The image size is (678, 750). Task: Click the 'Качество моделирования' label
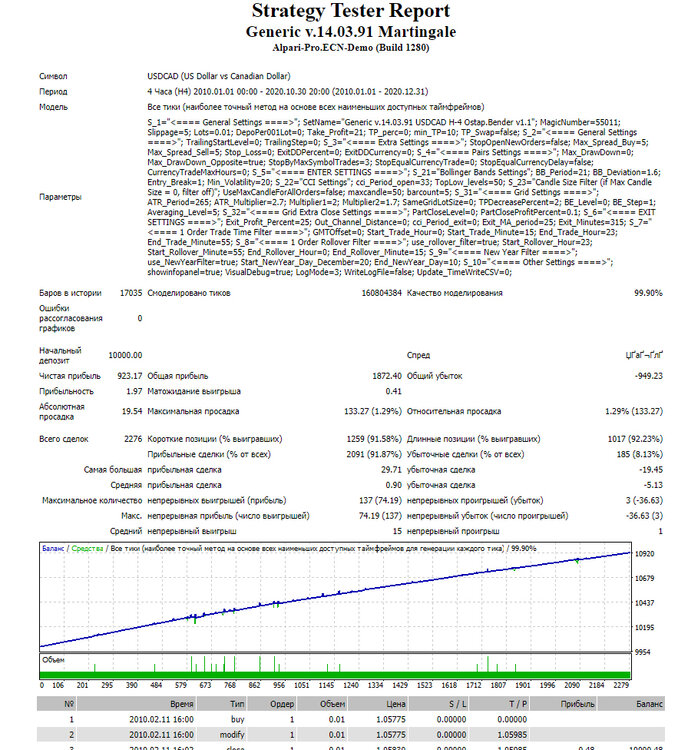[x=455, y=293]
